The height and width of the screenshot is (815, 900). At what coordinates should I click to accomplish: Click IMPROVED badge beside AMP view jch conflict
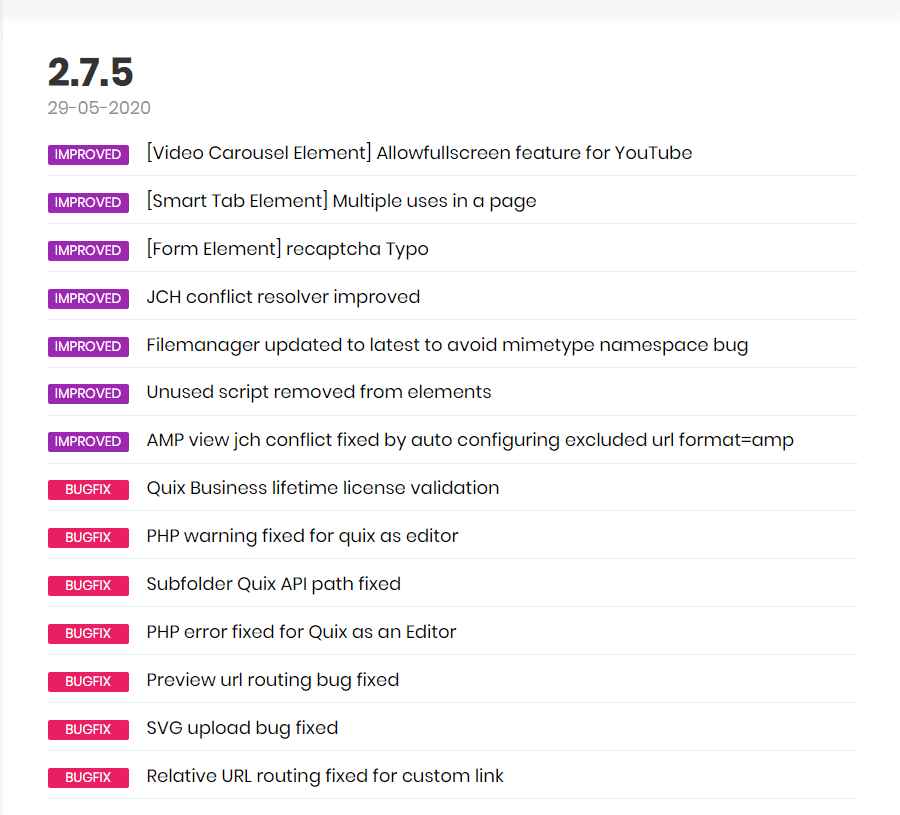click(x=88, y=441)
